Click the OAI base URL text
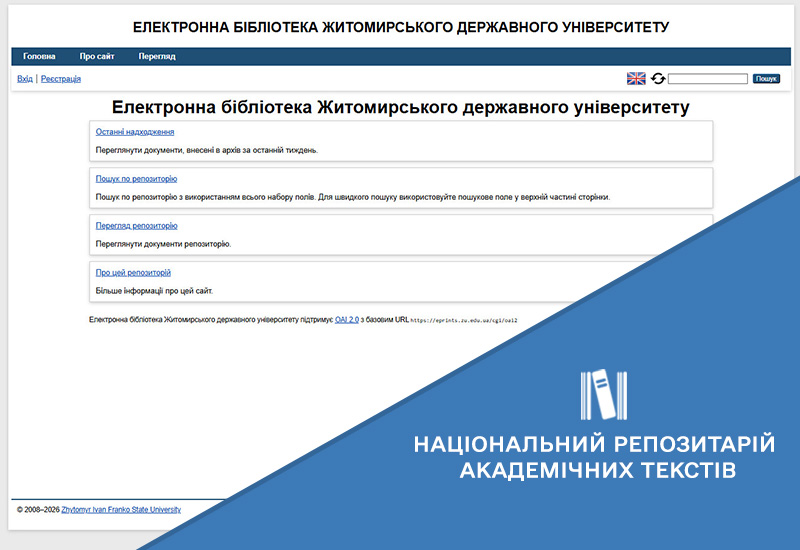 [464, 320]
